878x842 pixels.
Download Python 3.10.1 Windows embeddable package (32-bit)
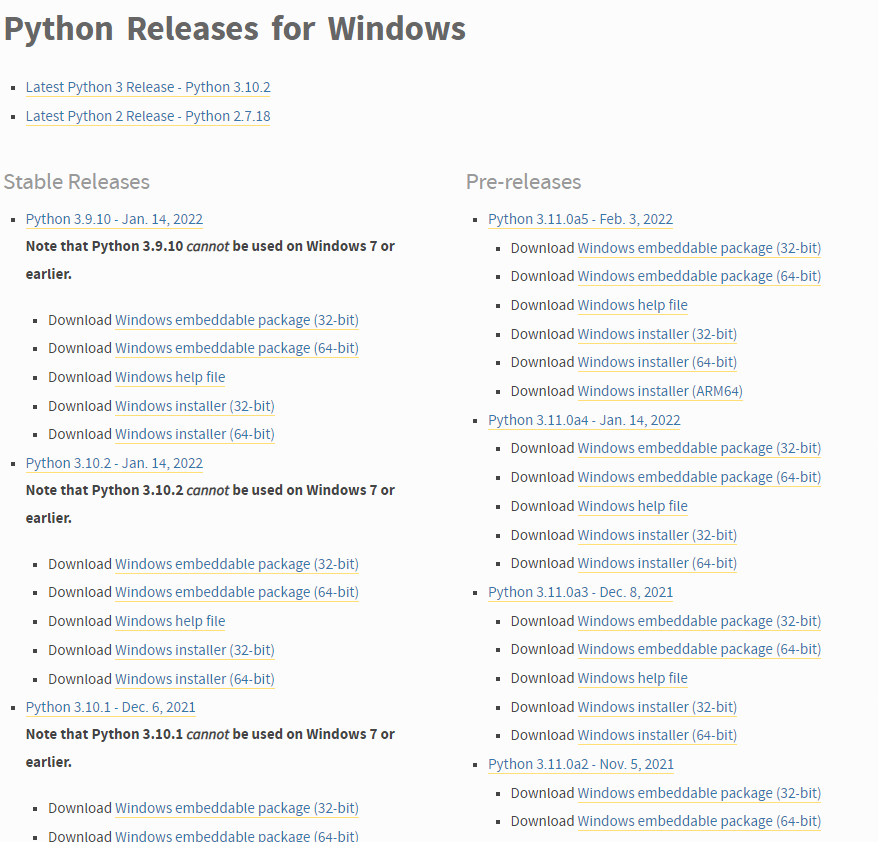coord(237,808)
